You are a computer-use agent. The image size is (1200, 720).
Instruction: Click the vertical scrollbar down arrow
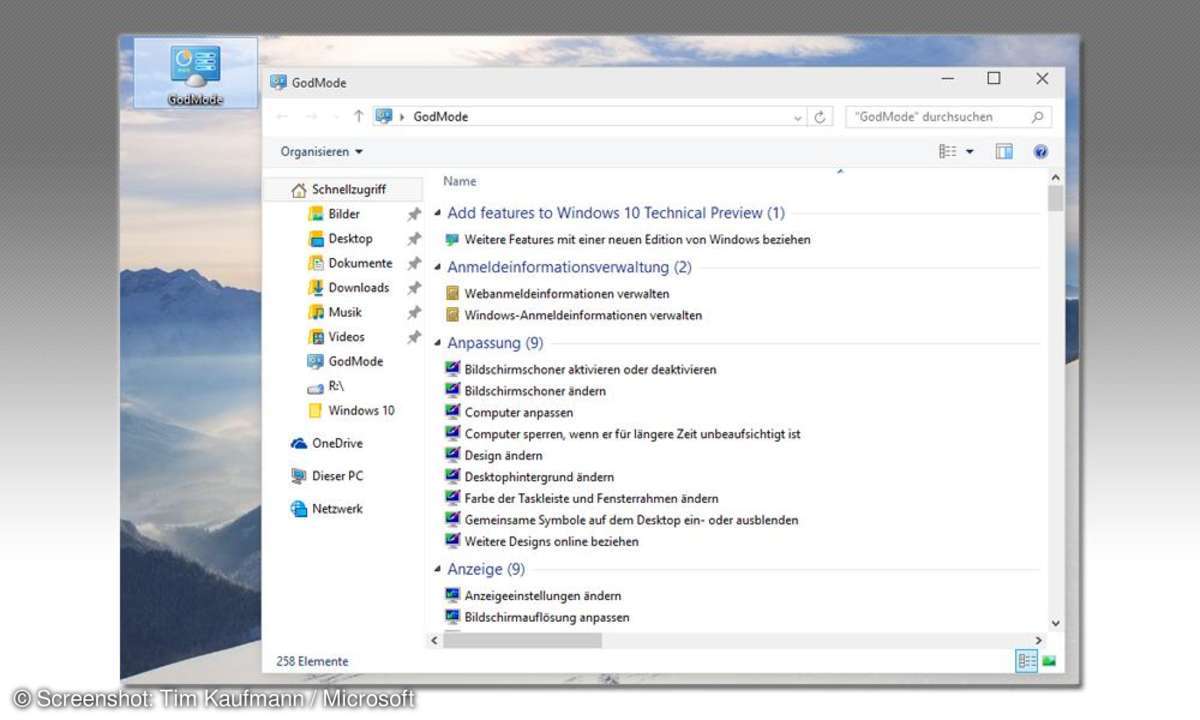pyautogui.click(x=1056, y=623)
